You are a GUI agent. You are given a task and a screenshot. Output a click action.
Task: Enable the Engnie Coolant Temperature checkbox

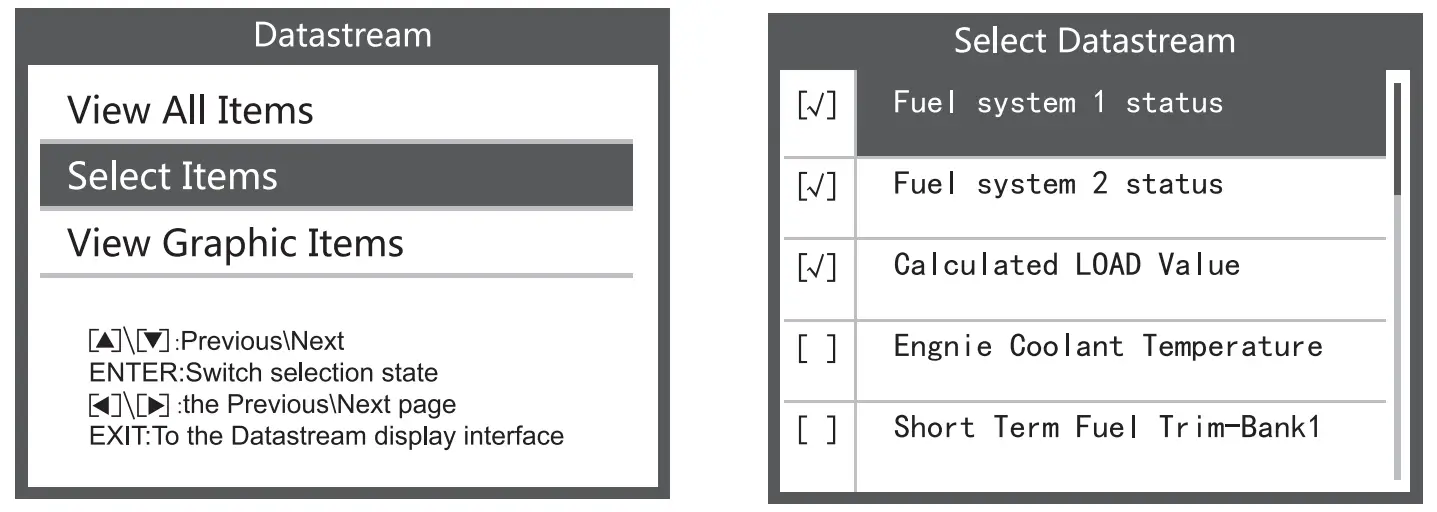coord(817,350)
